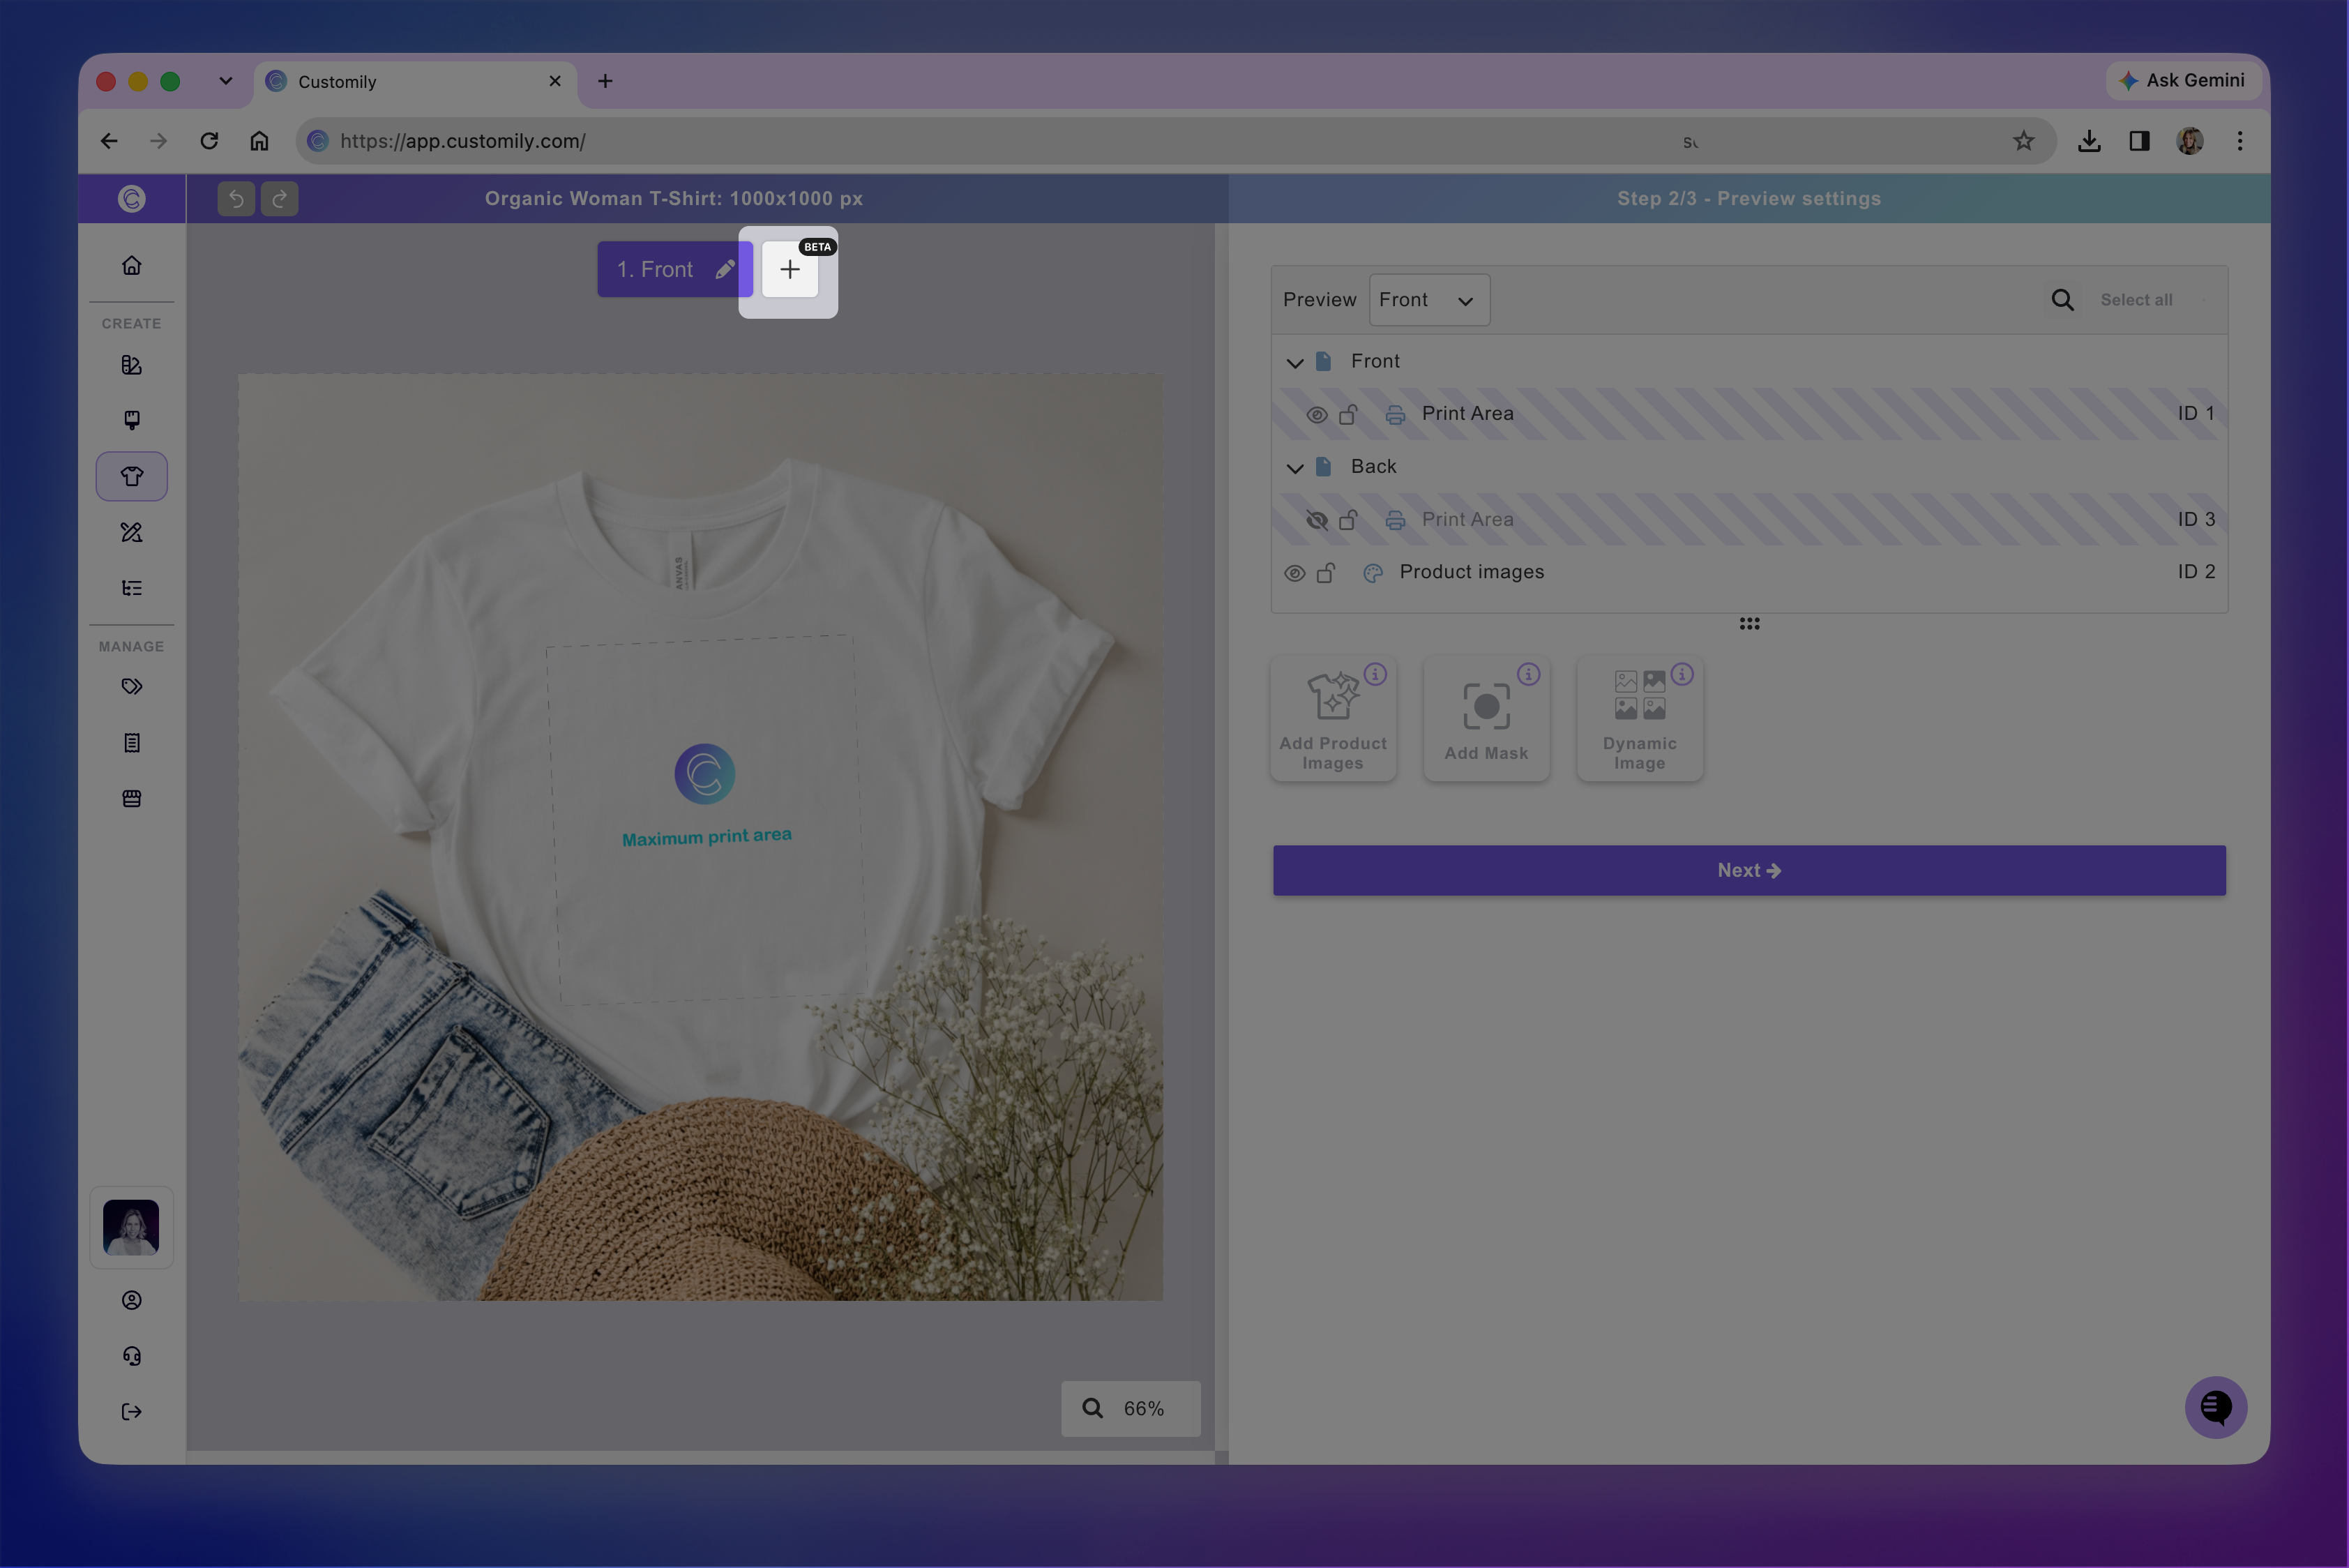Image resolution: width=2349 pixels, height=1568 pixels.
Task: Open the Home icon in the Customily sidebar
Action: pos(131,265)
